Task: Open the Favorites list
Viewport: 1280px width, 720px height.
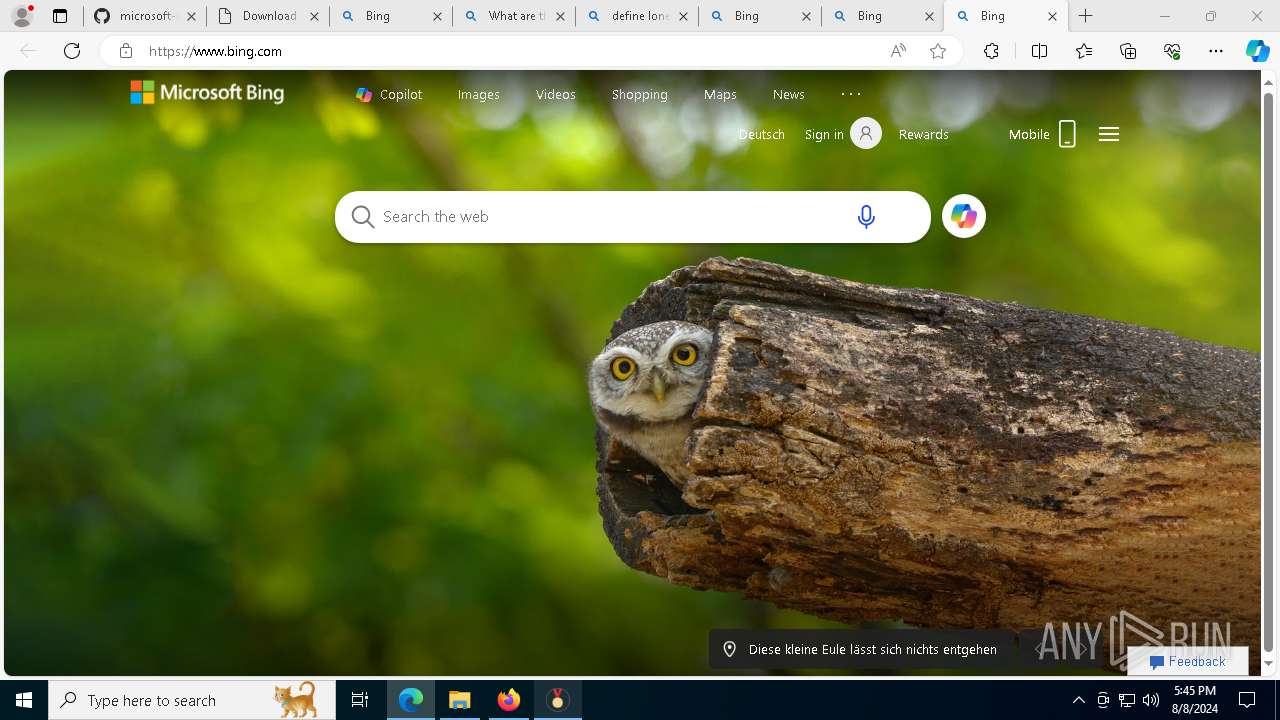Action: pyautogui.click(x=1084, y=51)
